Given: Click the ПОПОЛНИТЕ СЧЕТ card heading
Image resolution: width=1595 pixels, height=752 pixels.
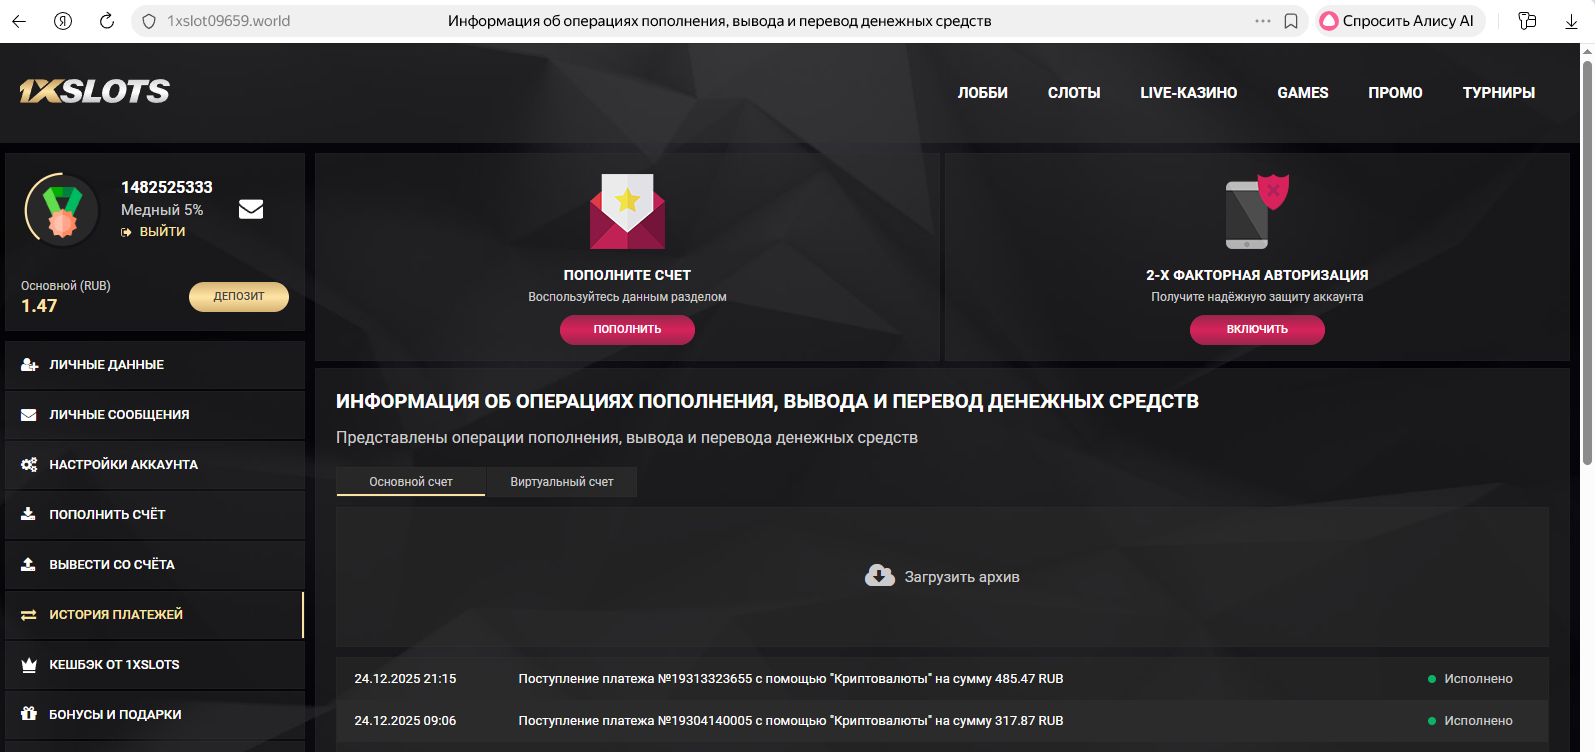Looking at the screenshot, I should (x=627, y=275).
